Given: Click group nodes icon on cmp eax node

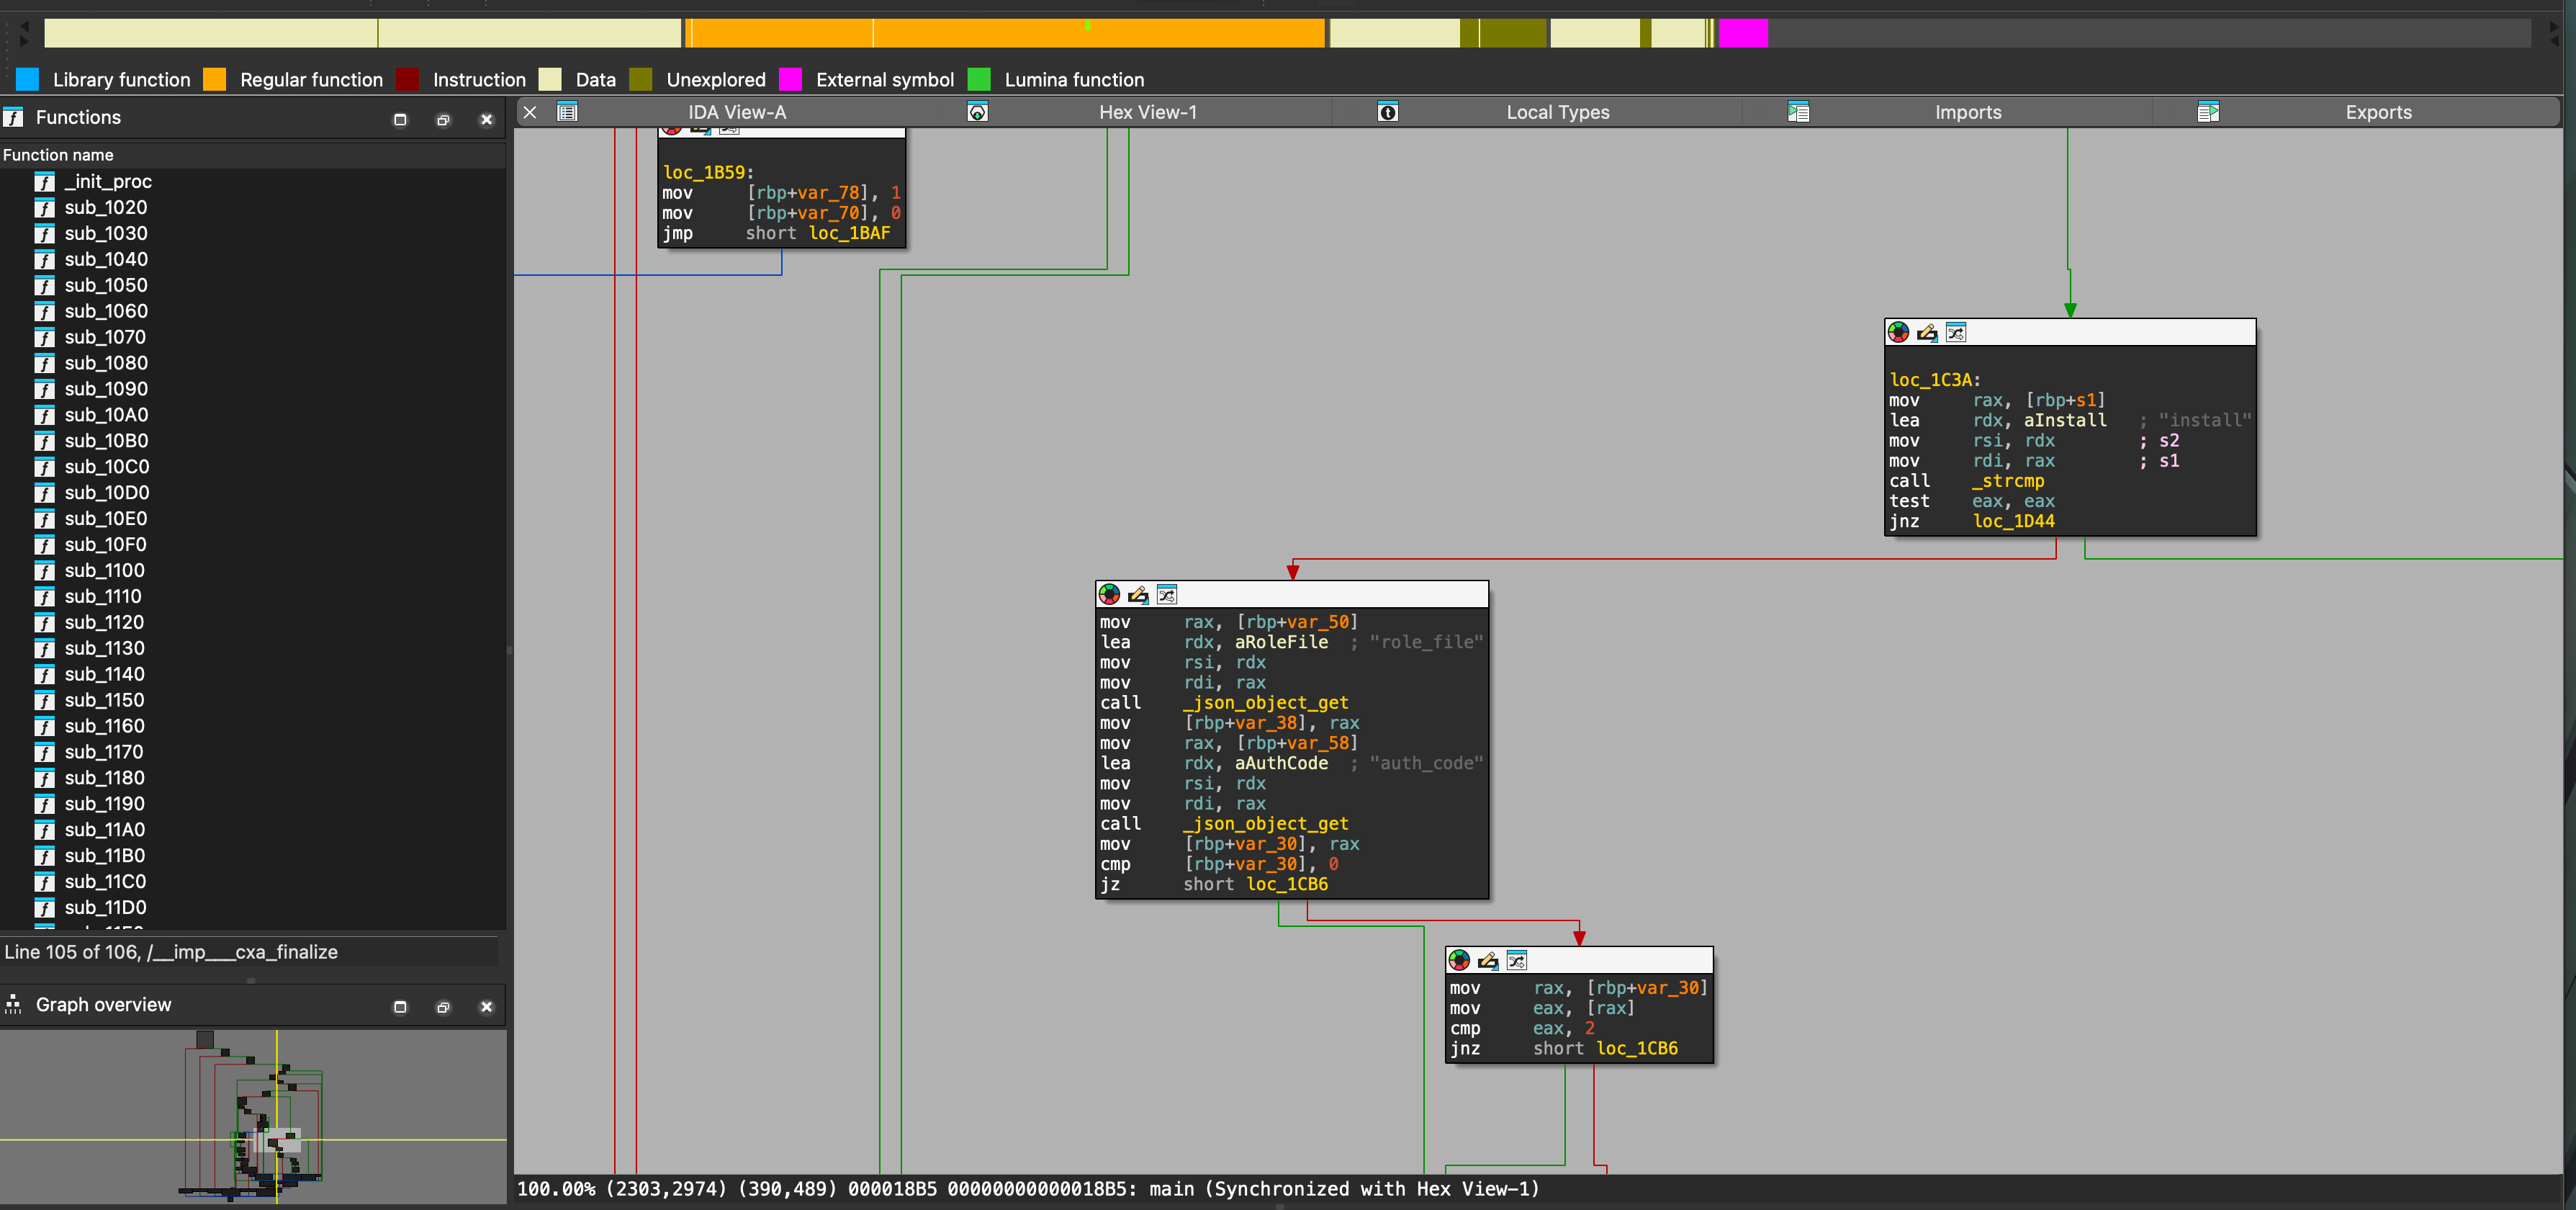Looking at the screenshot, I should click(x=1516, y=961).
